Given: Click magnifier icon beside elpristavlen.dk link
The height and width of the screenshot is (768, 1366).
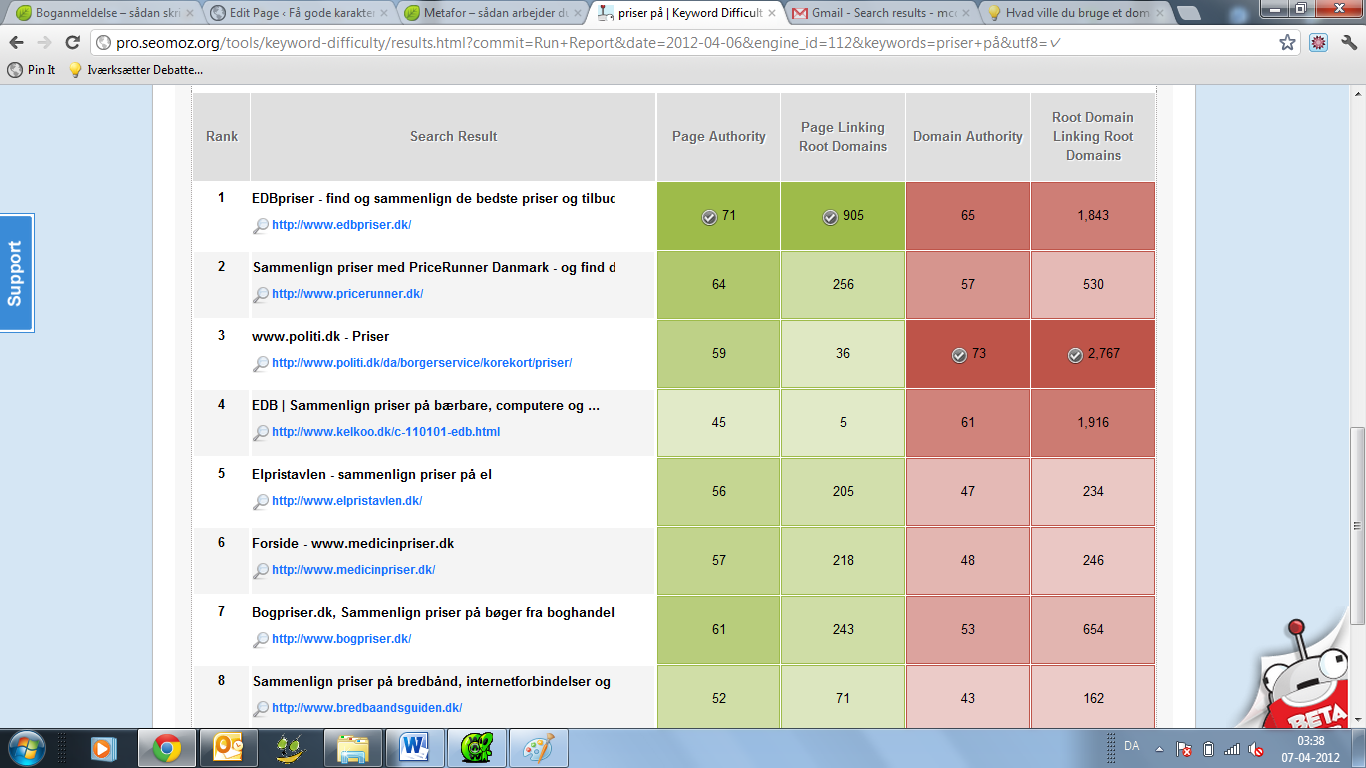Looking at the screenshot, I should (260, 502).
